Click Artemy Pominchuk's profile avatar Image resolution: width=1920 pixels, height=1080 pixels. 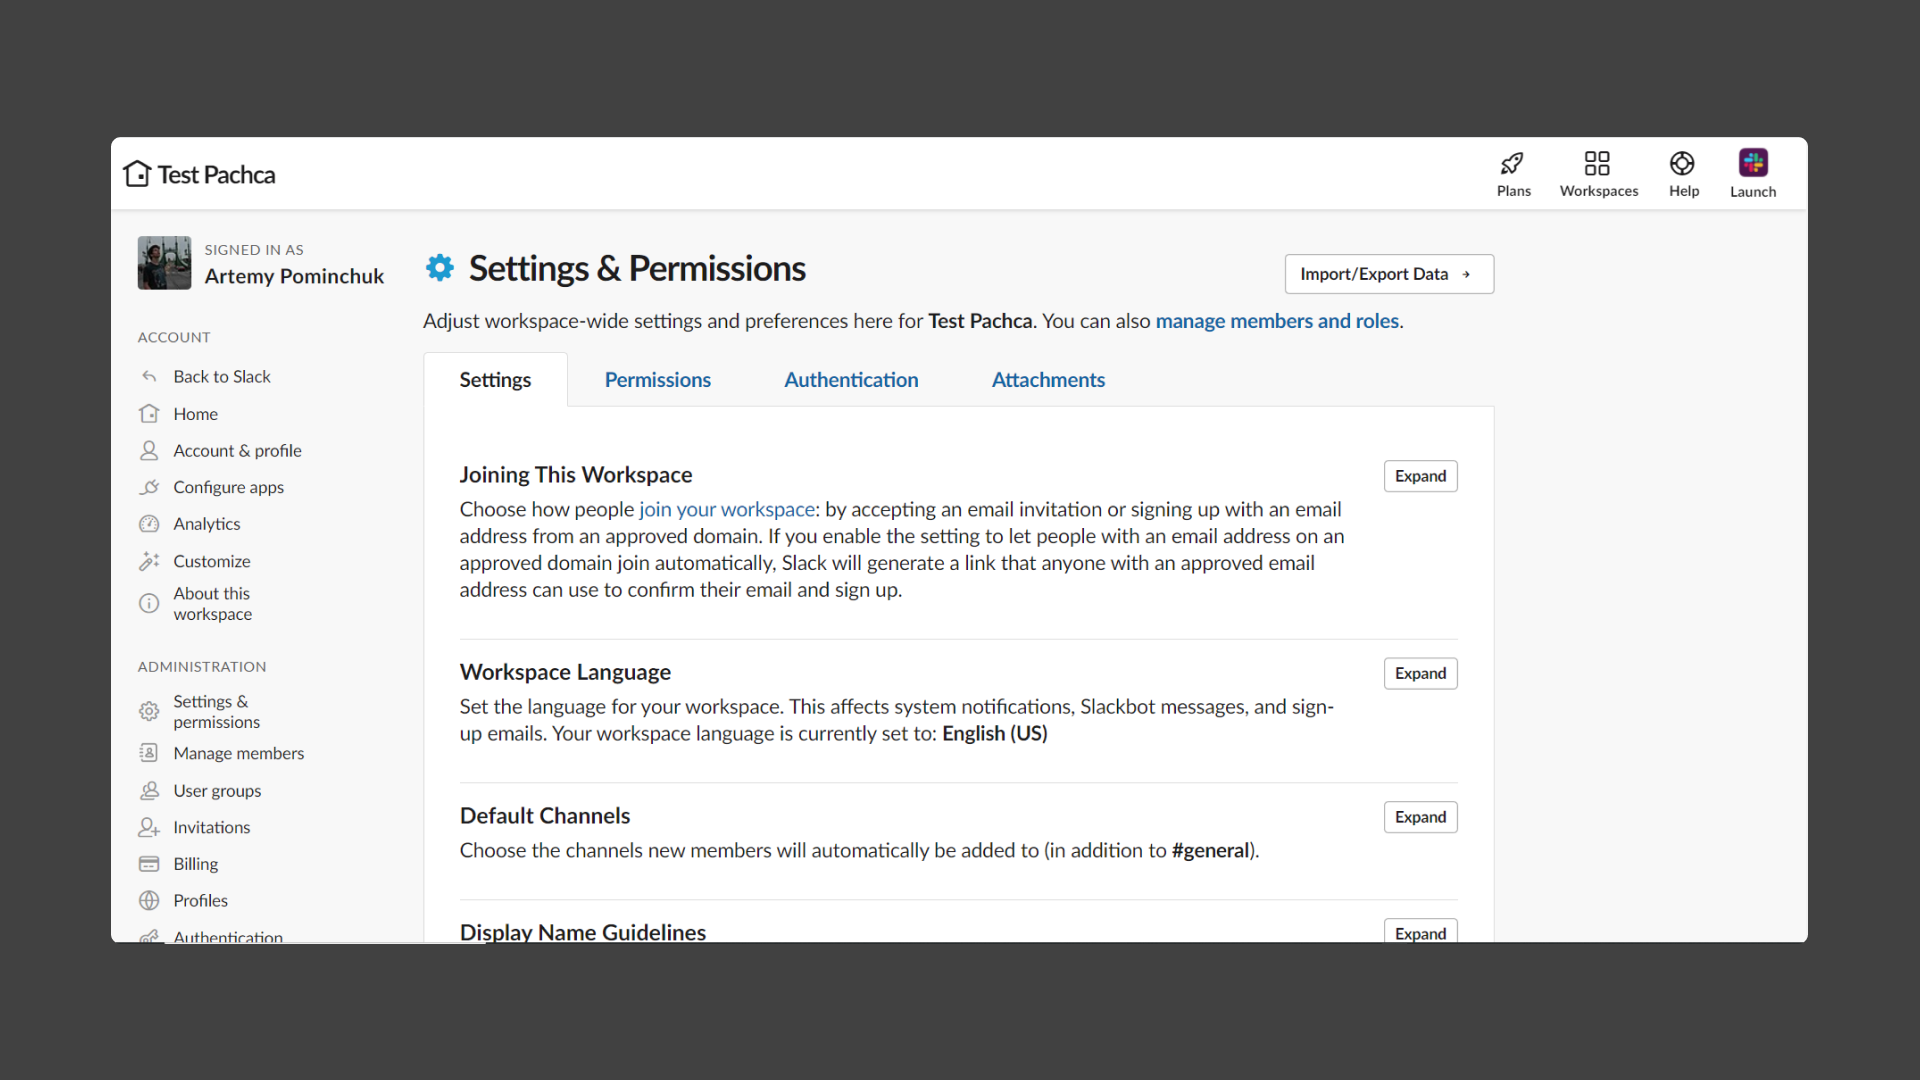[x=164, y=263]
